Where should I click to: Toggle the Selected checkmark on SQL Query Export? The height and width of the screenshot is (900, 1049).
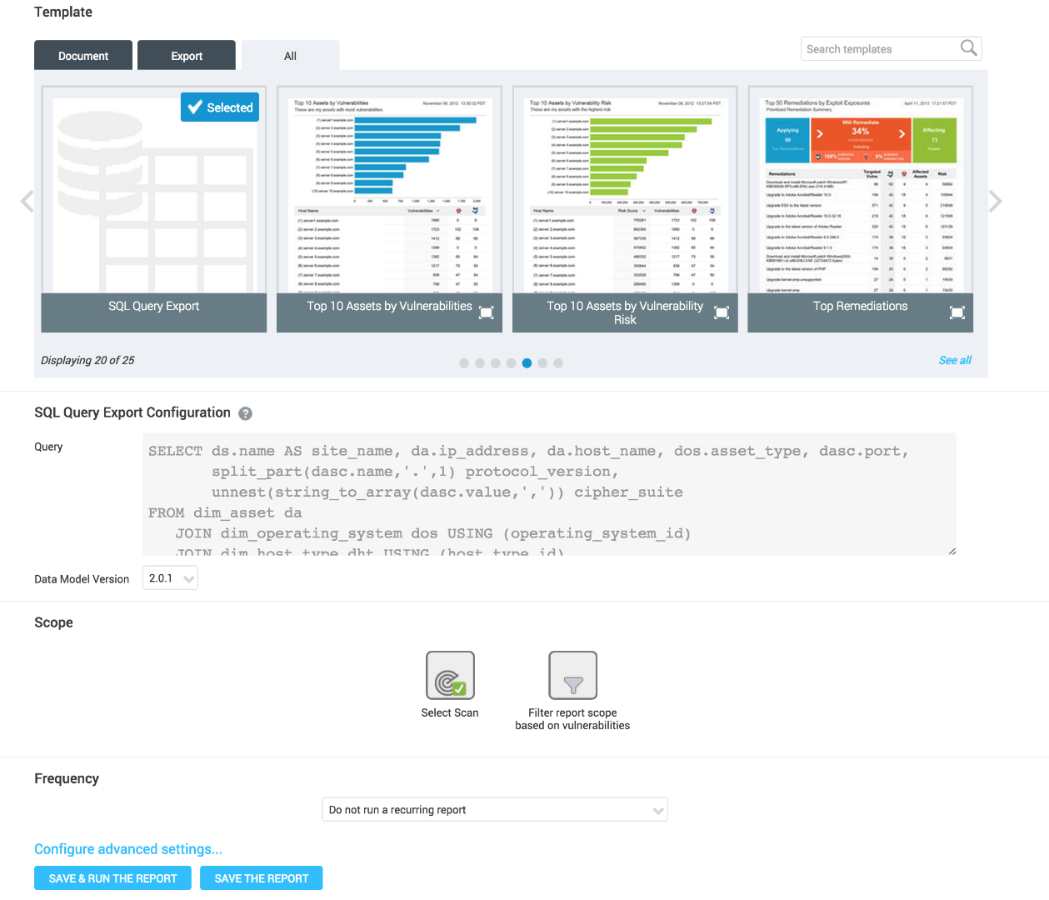[220, 107]
